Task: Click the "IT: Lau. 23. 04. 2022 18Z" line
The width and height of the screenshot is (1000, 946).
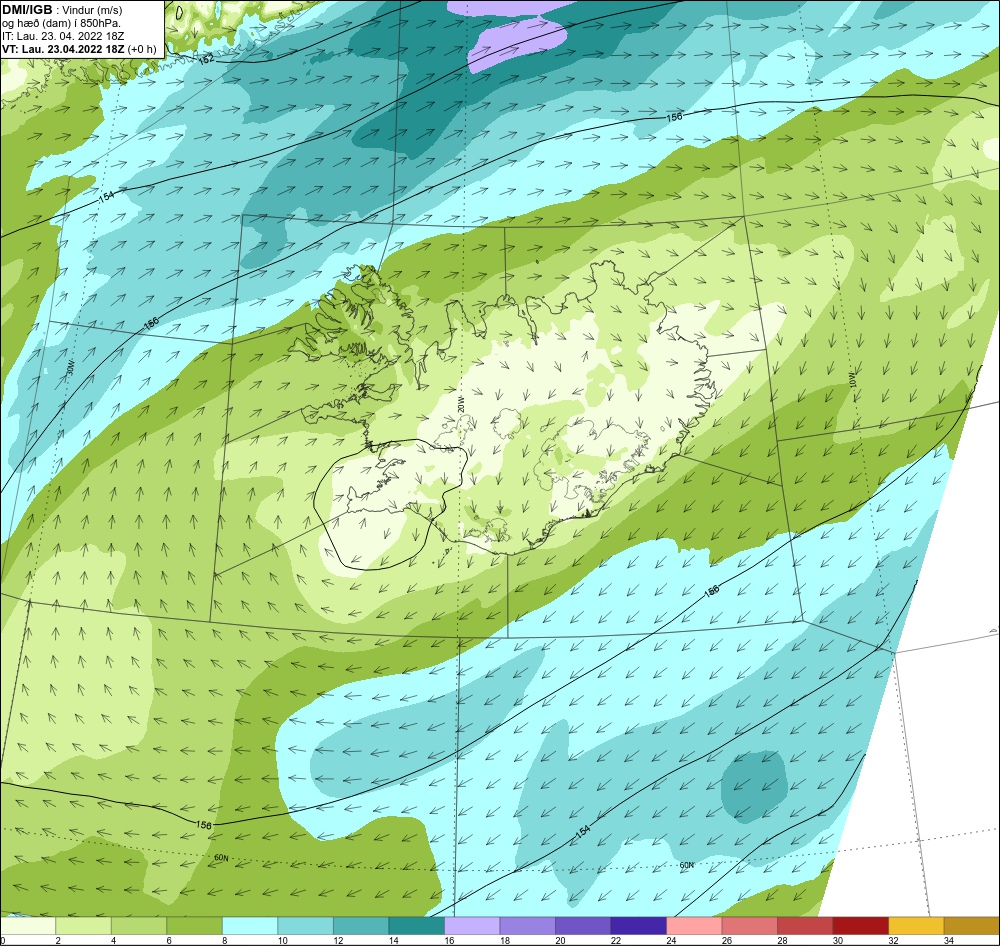Action: [63, 36]
